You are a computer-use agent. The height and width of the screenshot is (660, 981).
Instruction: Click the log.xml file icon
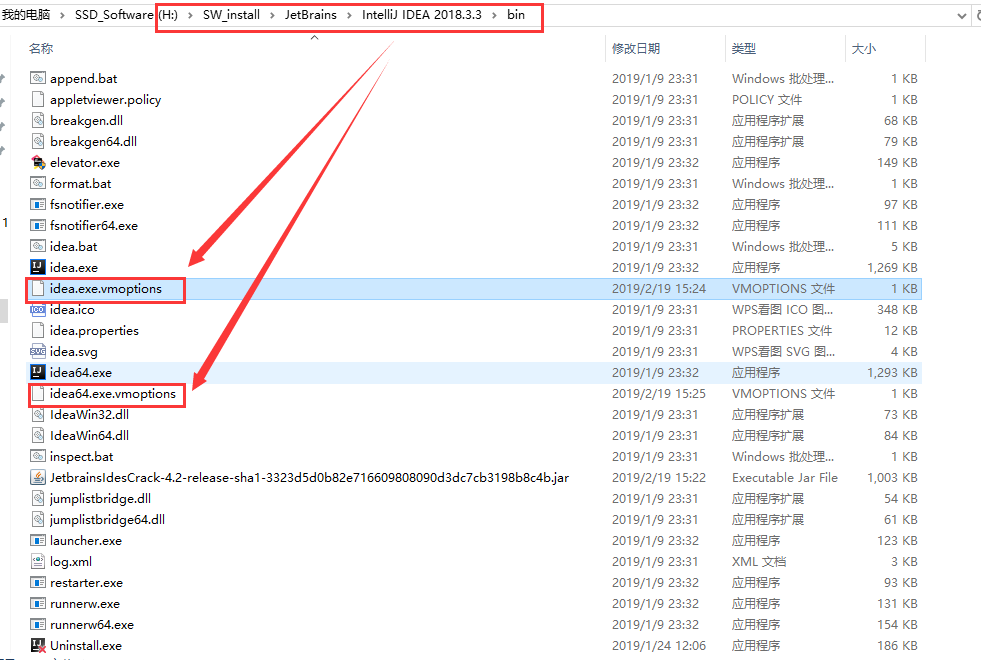point(38,562)
